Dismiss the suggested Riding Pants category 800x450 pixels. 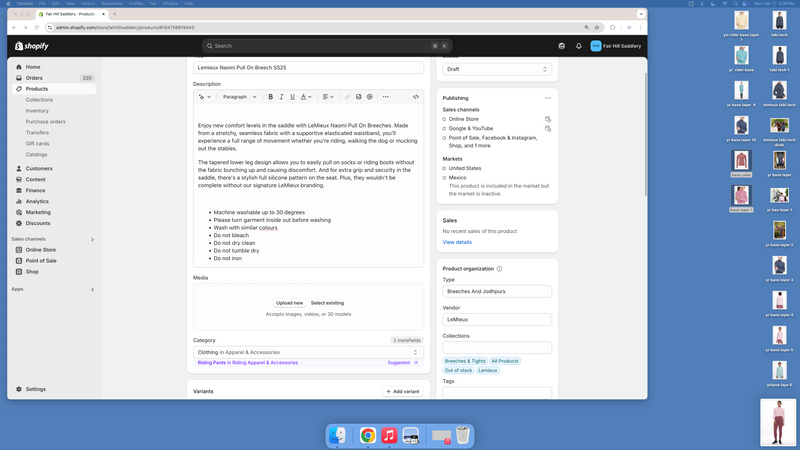pyautogui.click(x=416, y=363)
